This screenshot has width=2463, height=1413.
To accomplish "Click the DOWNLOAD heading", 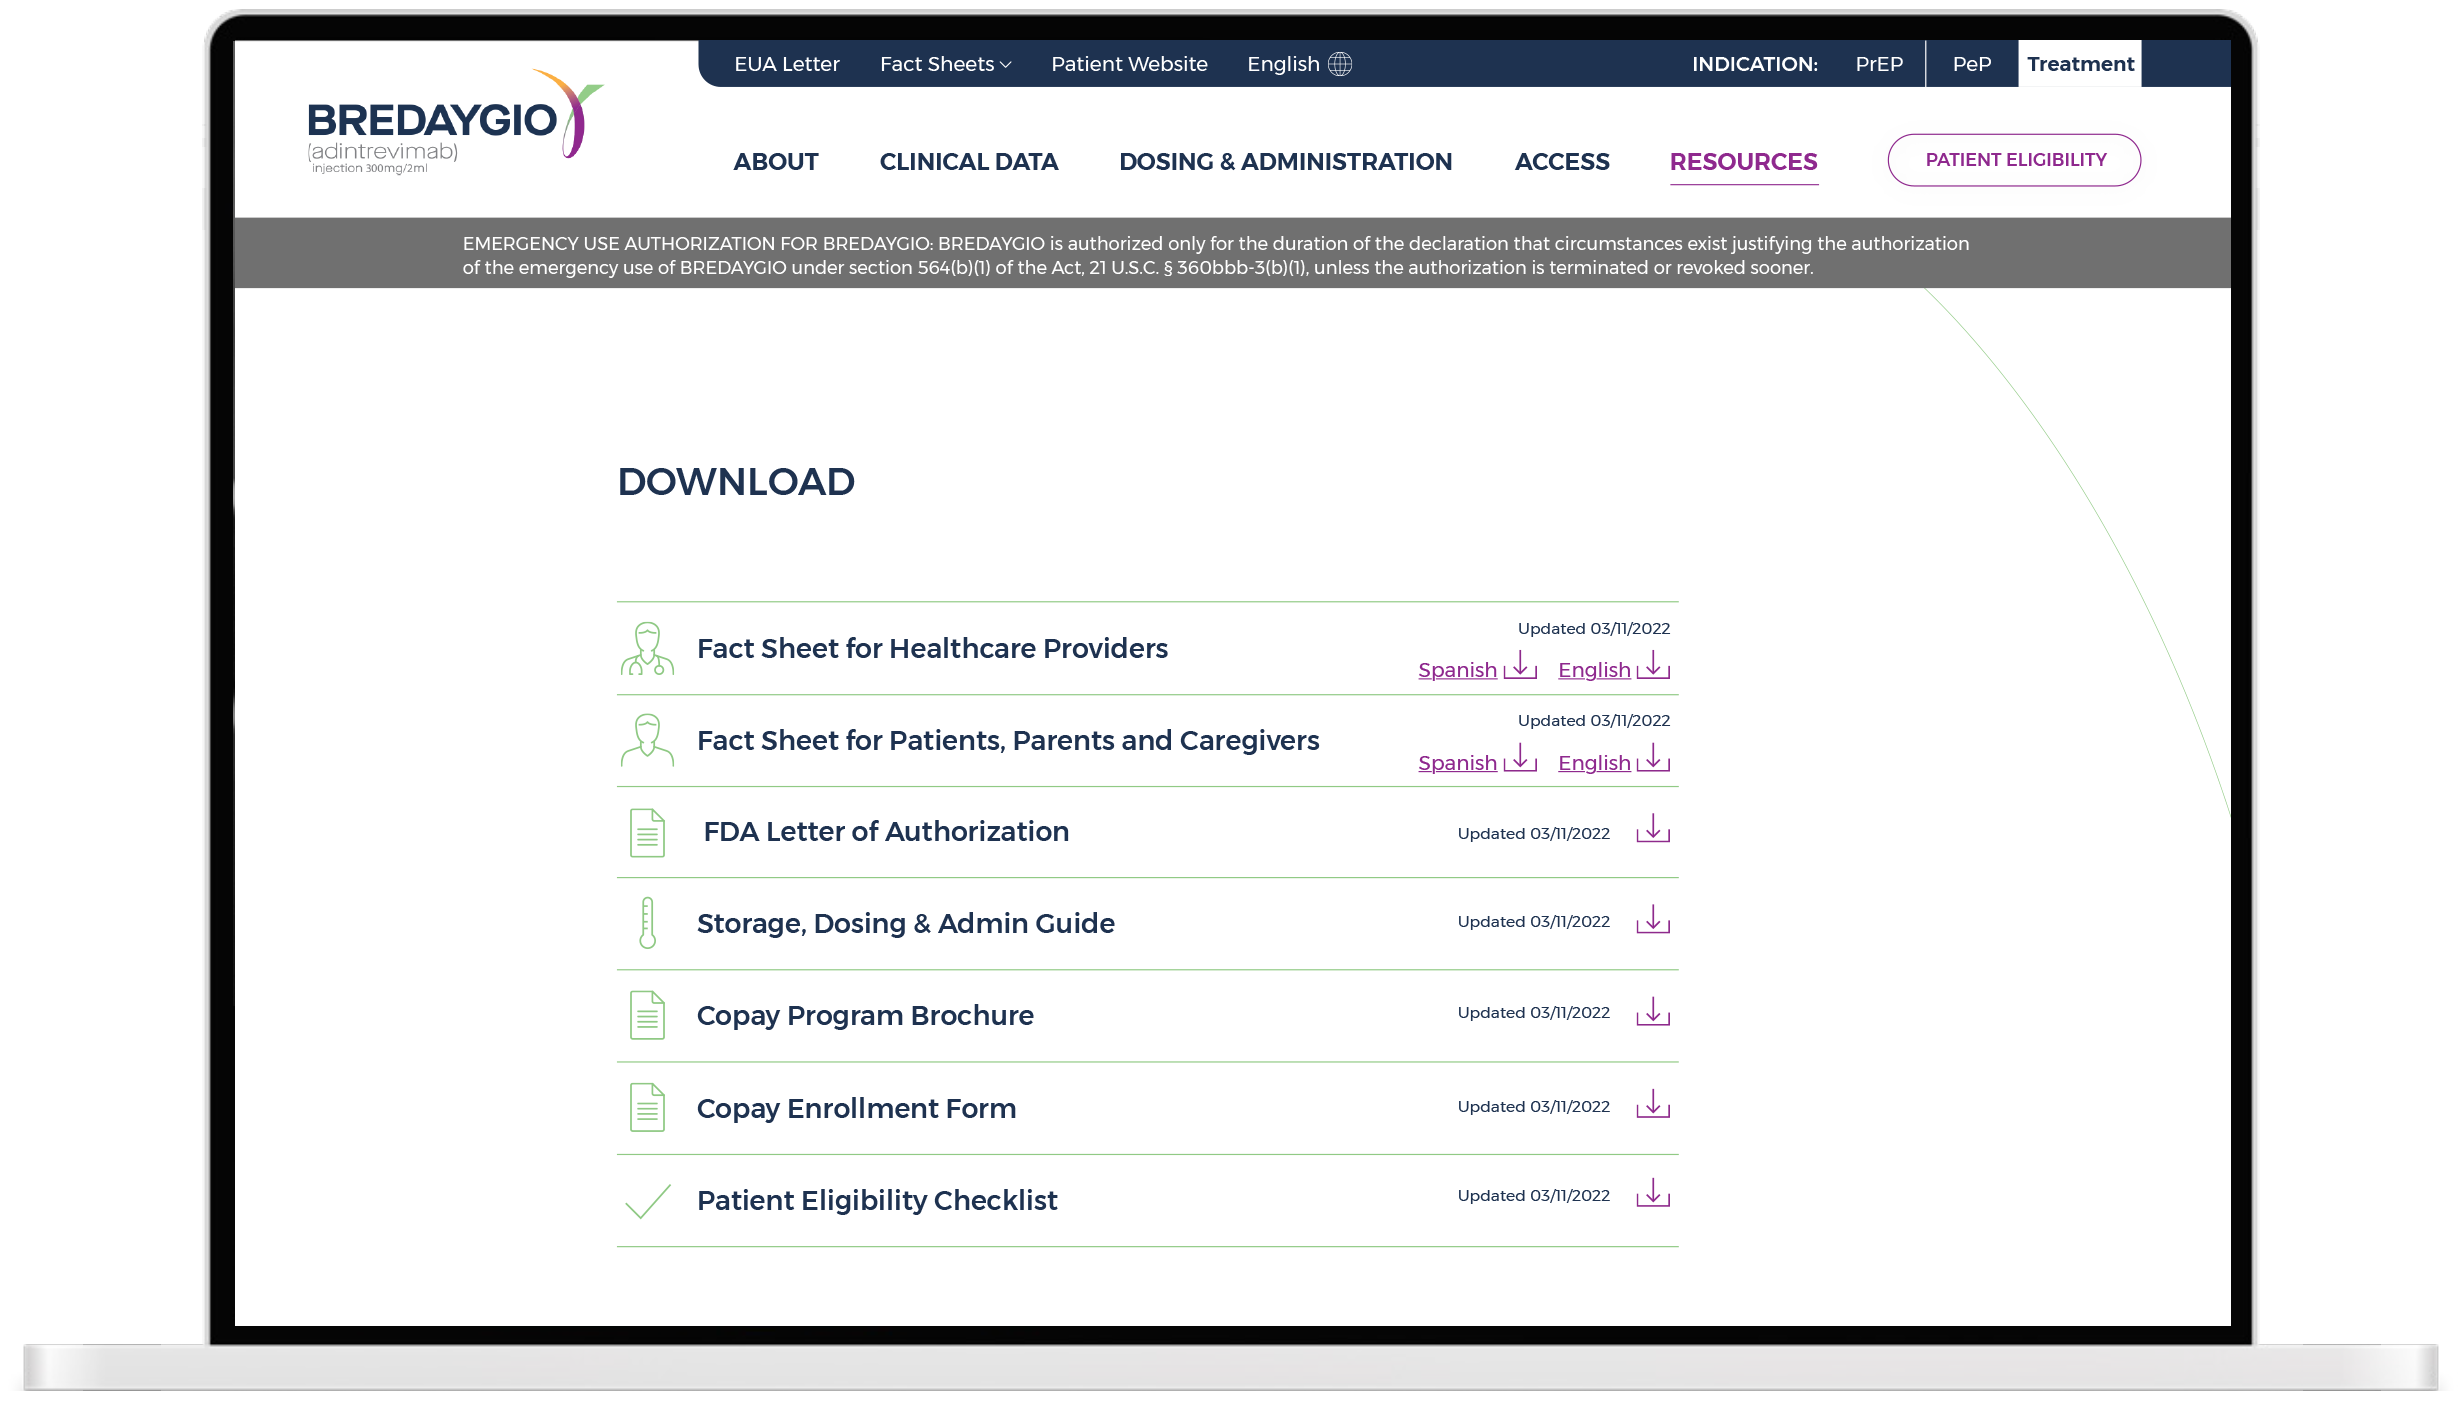I will tap(736, 482).
